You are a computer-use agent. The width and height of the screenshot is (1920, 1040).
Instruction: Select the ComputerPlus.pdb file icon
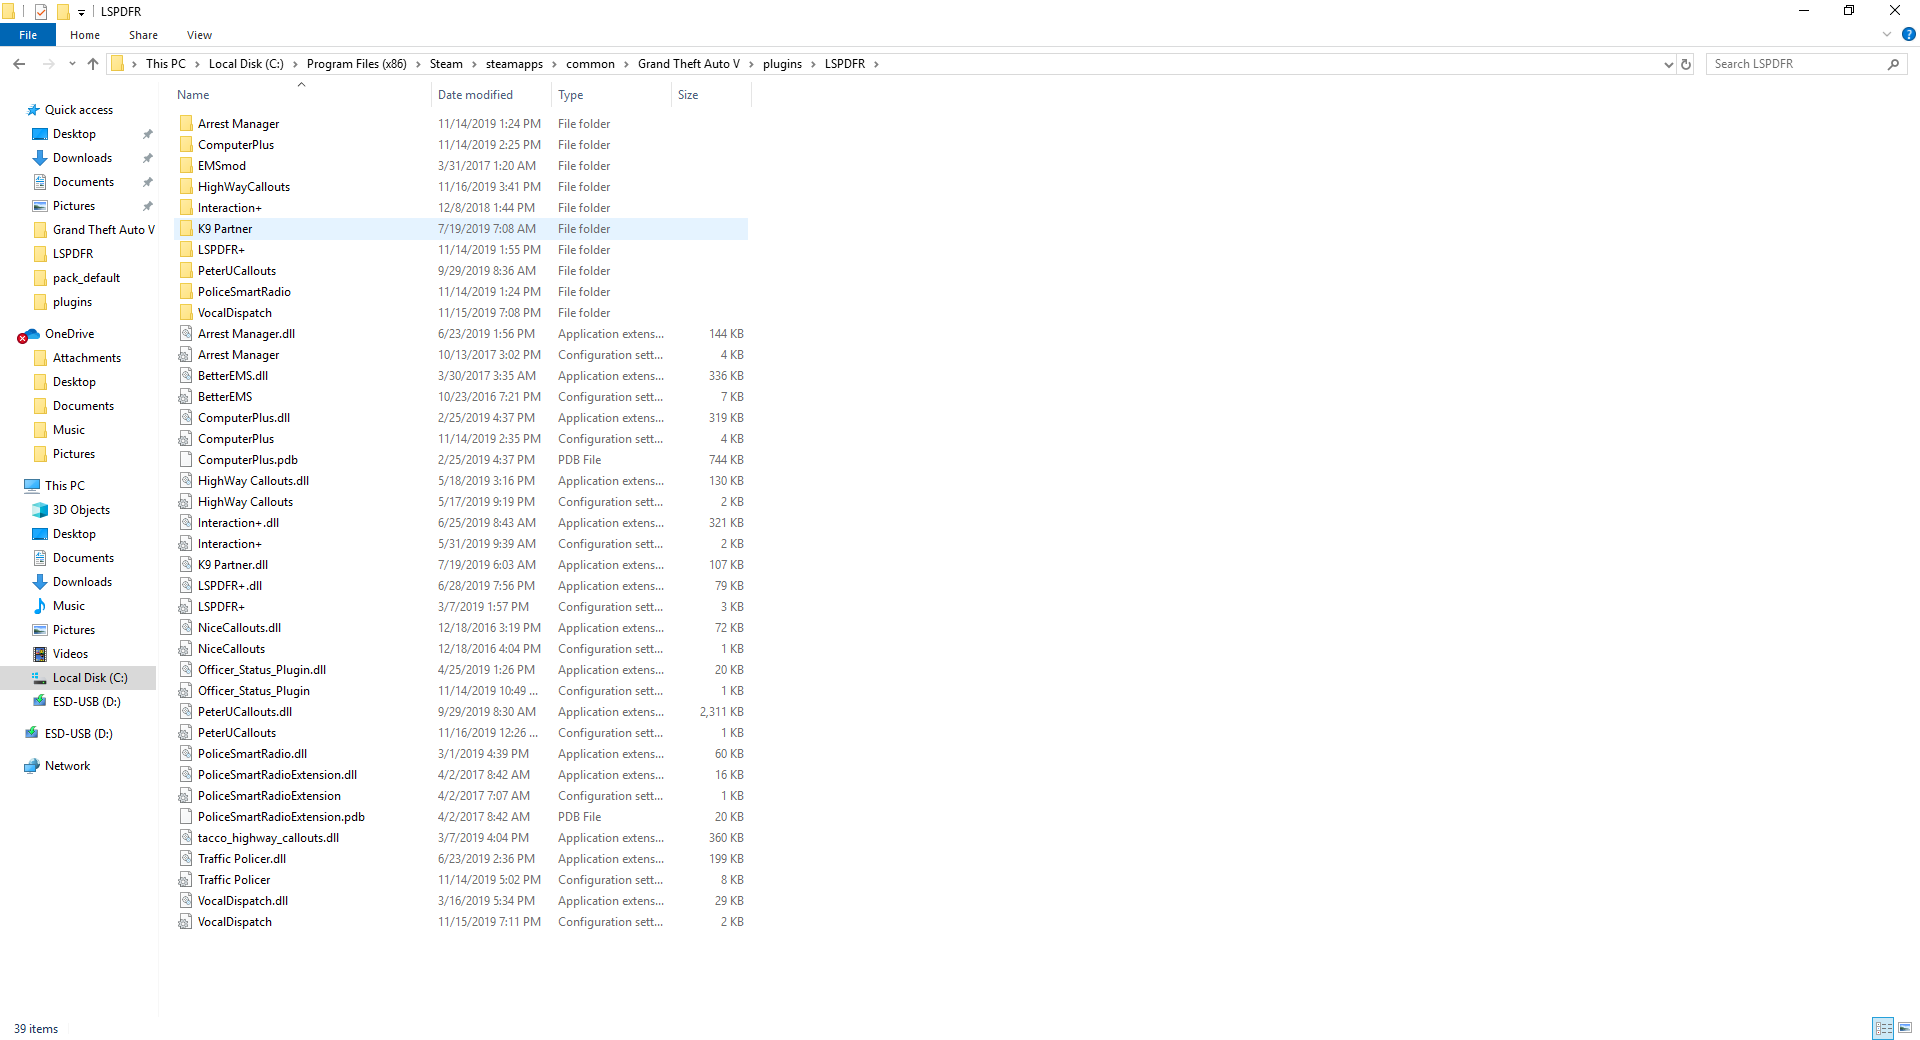click(x=186, y=460)
